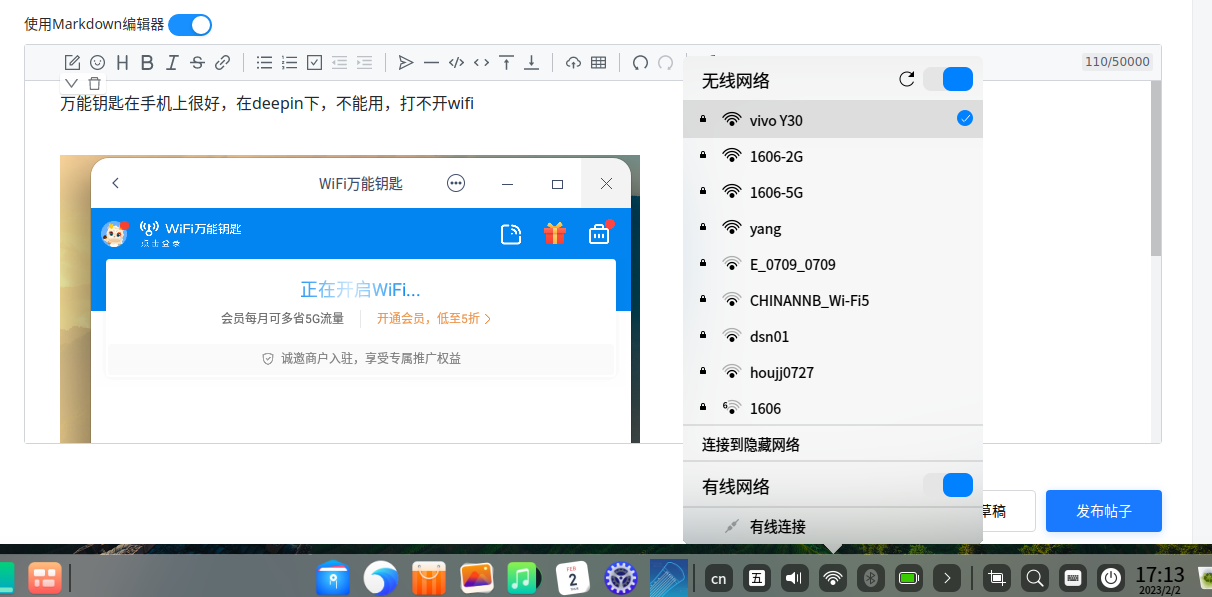Apply strikethrough formatting
The width and height of the screenshot is (1212, 597).
(x=197, y=62)
